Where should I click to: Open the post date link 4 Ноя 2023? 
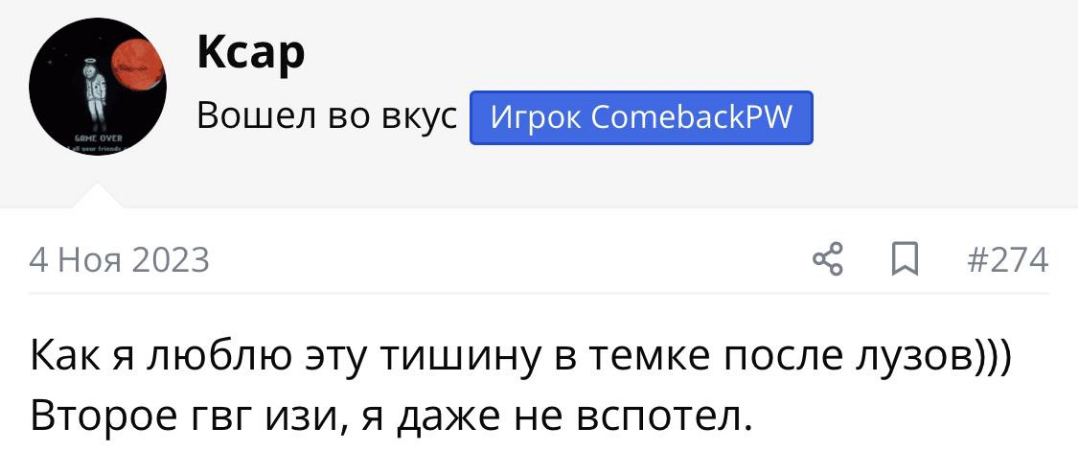tap(120, 261)
